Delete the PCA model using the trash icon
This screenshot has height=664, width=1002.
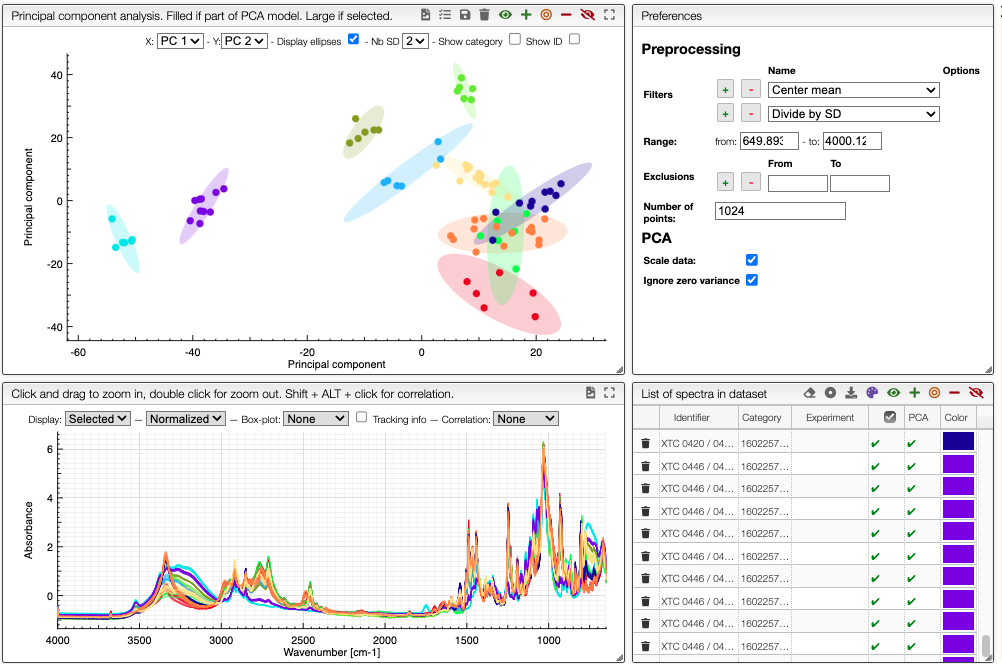click(484, 14)
